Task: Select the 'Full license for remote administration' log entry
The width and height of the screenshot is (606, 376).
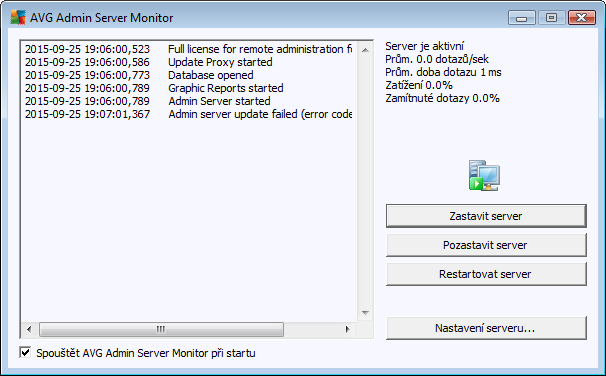Action: click(189, 49)
